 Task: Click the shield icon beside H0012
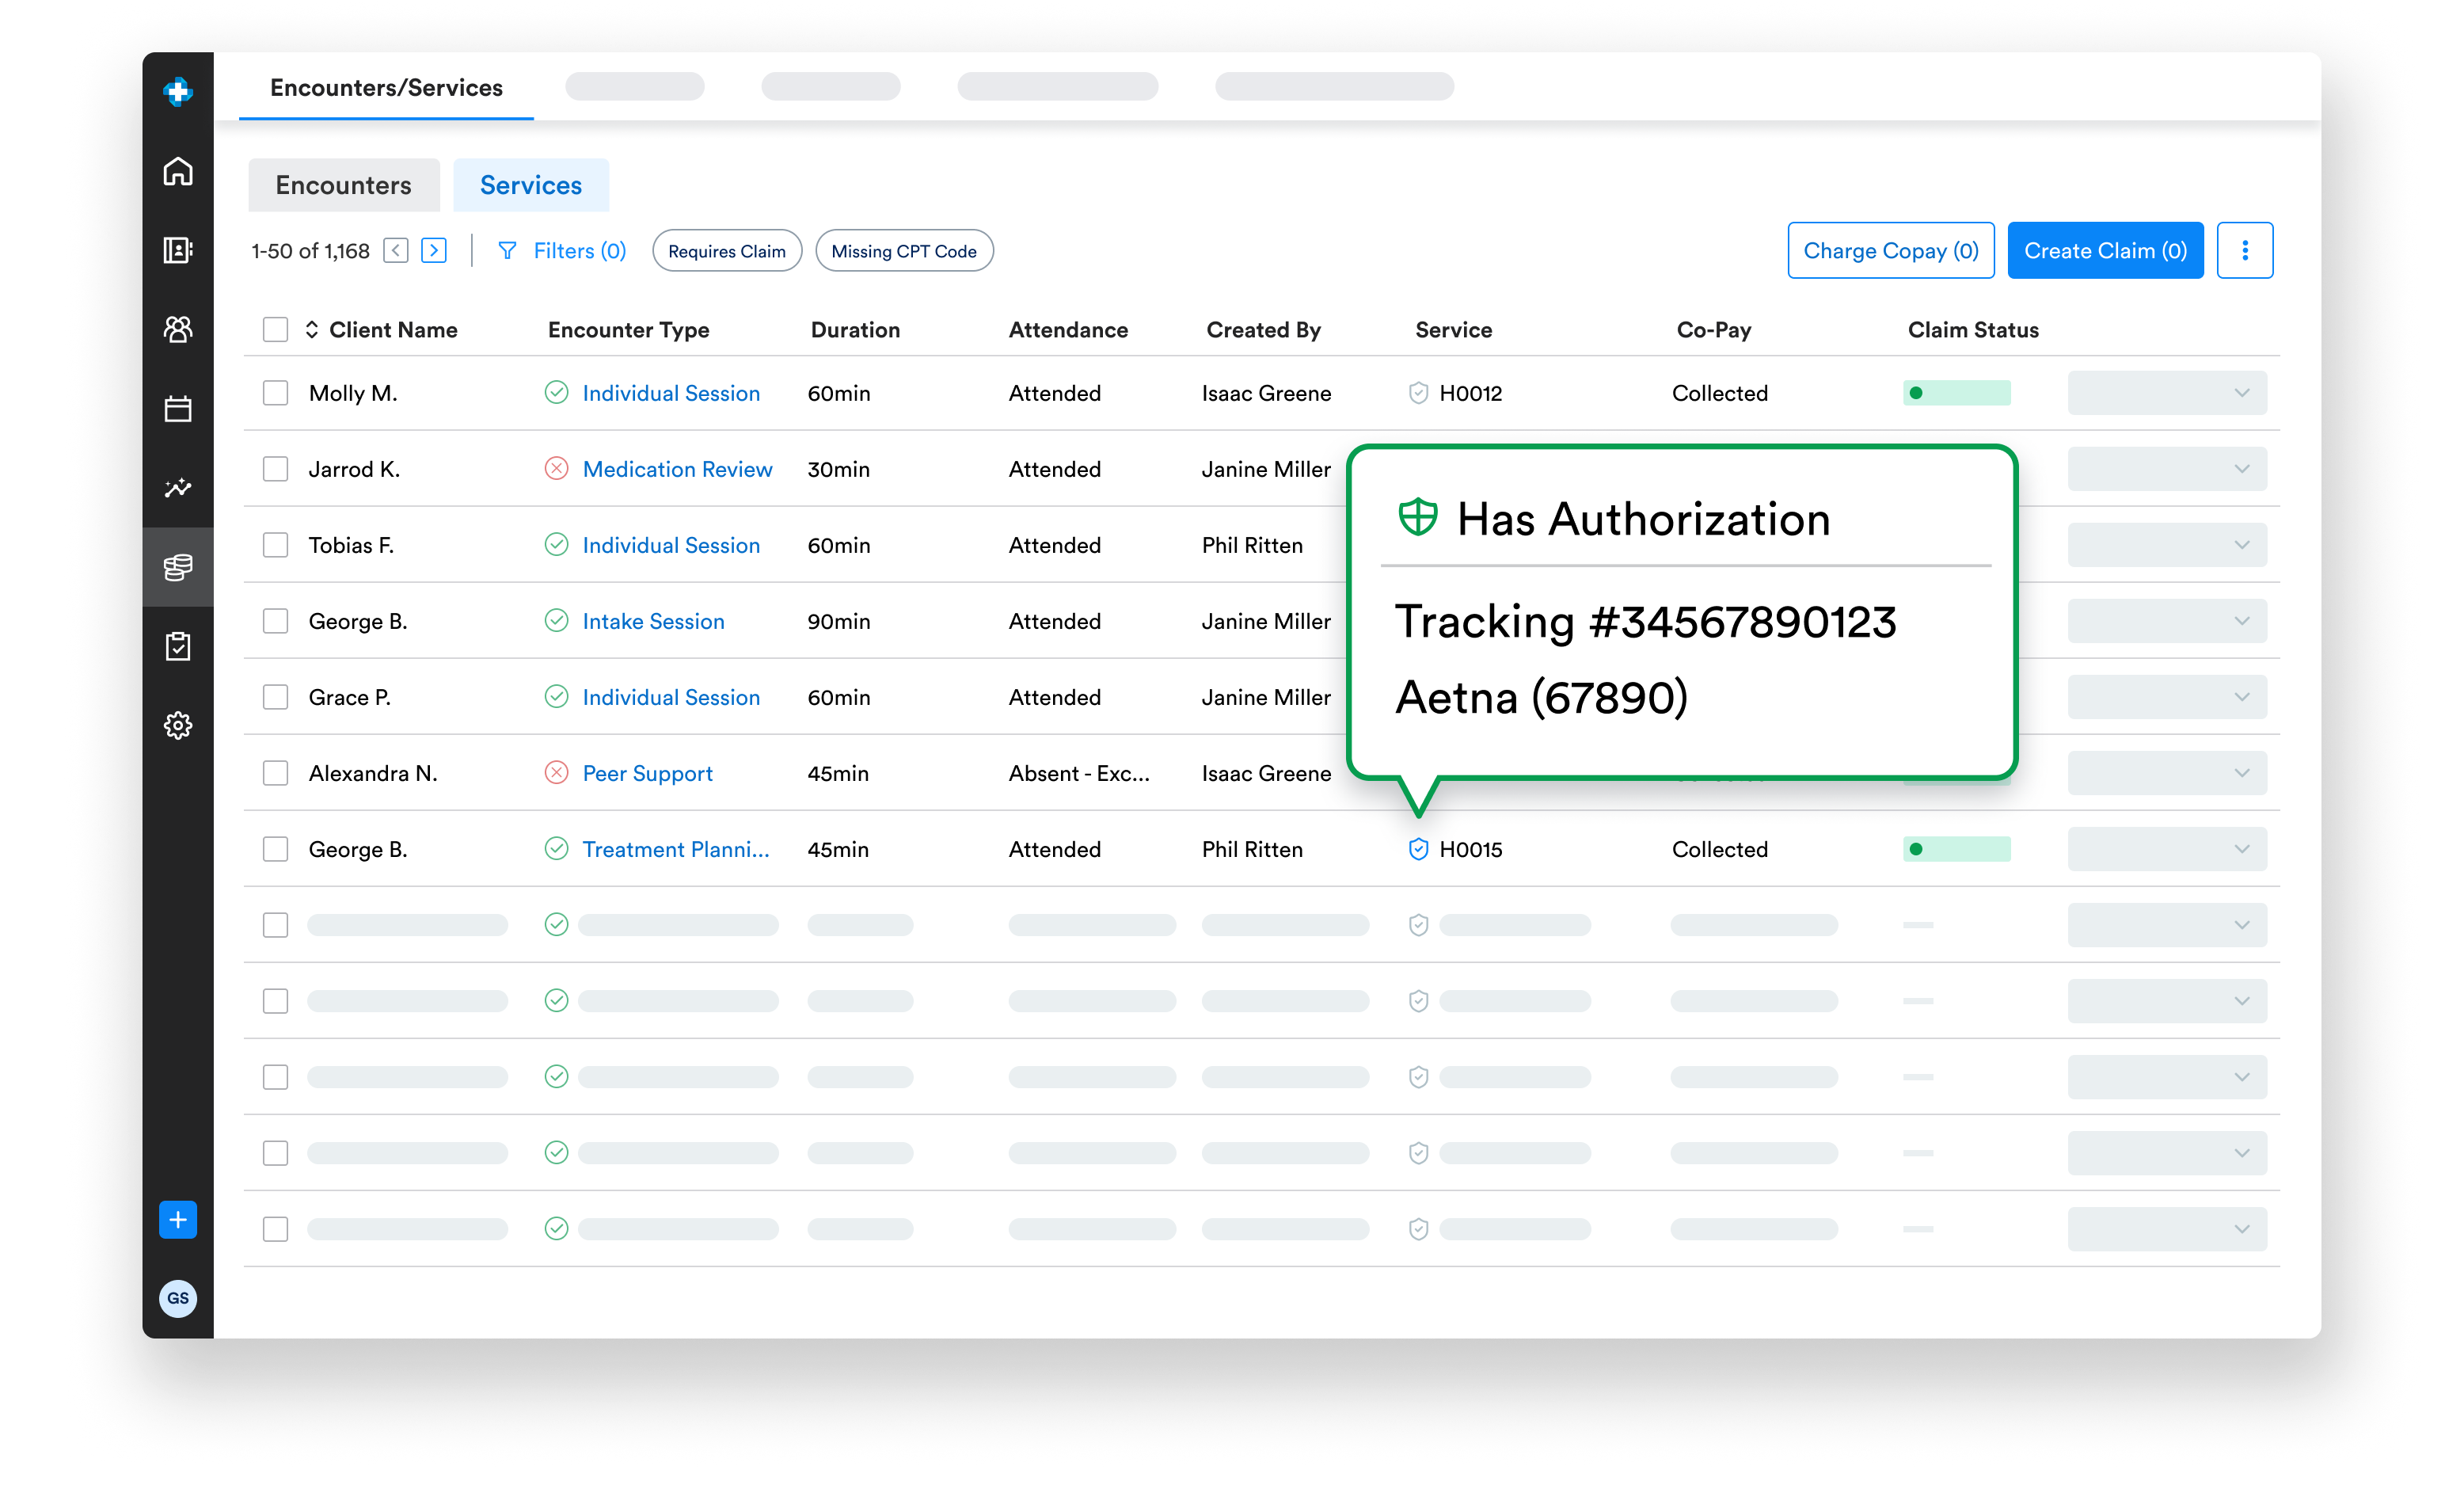point(1418,393)
